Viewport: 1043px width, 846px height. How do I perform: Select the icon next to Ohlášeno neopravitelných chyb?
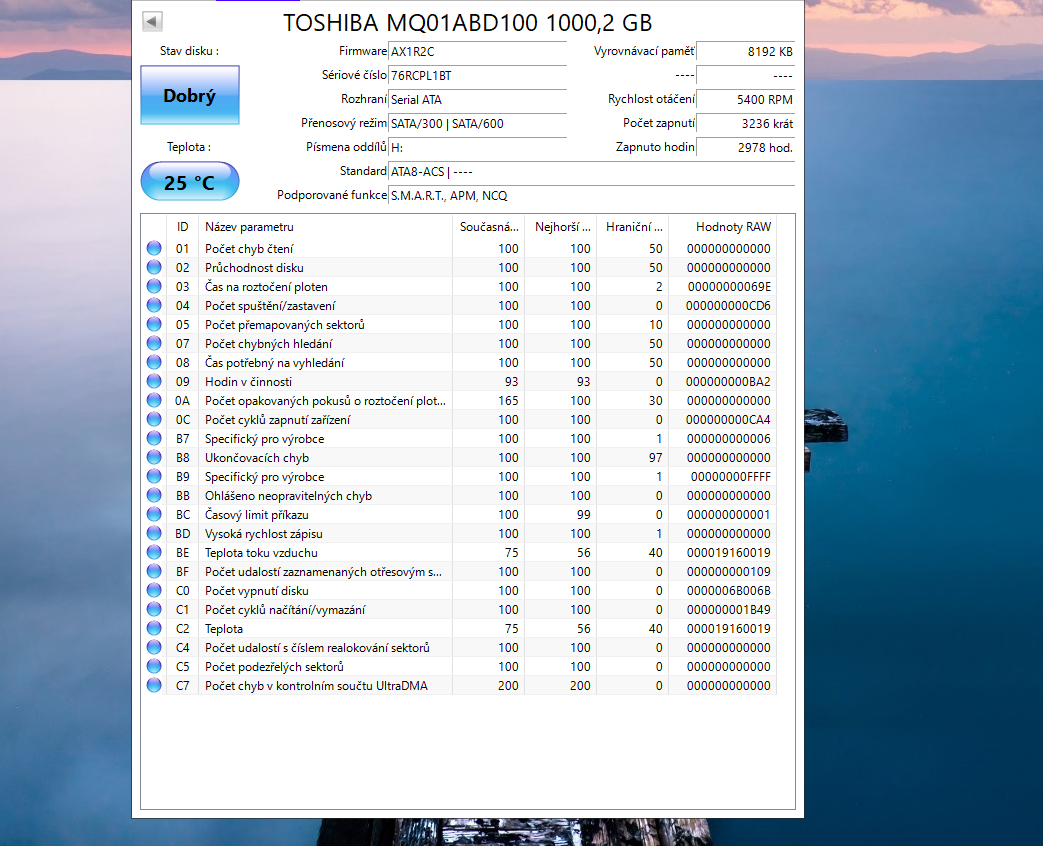tap(153, 495)
